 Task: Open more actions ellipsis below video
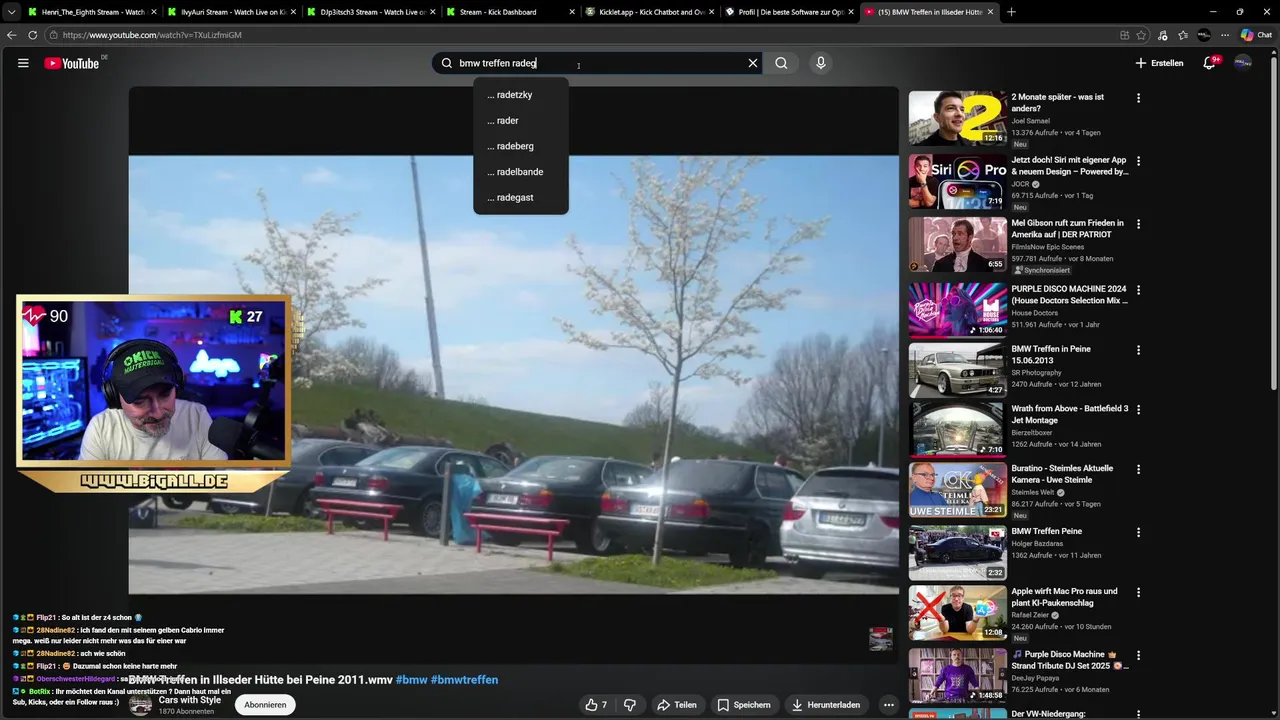coord(888,705)
